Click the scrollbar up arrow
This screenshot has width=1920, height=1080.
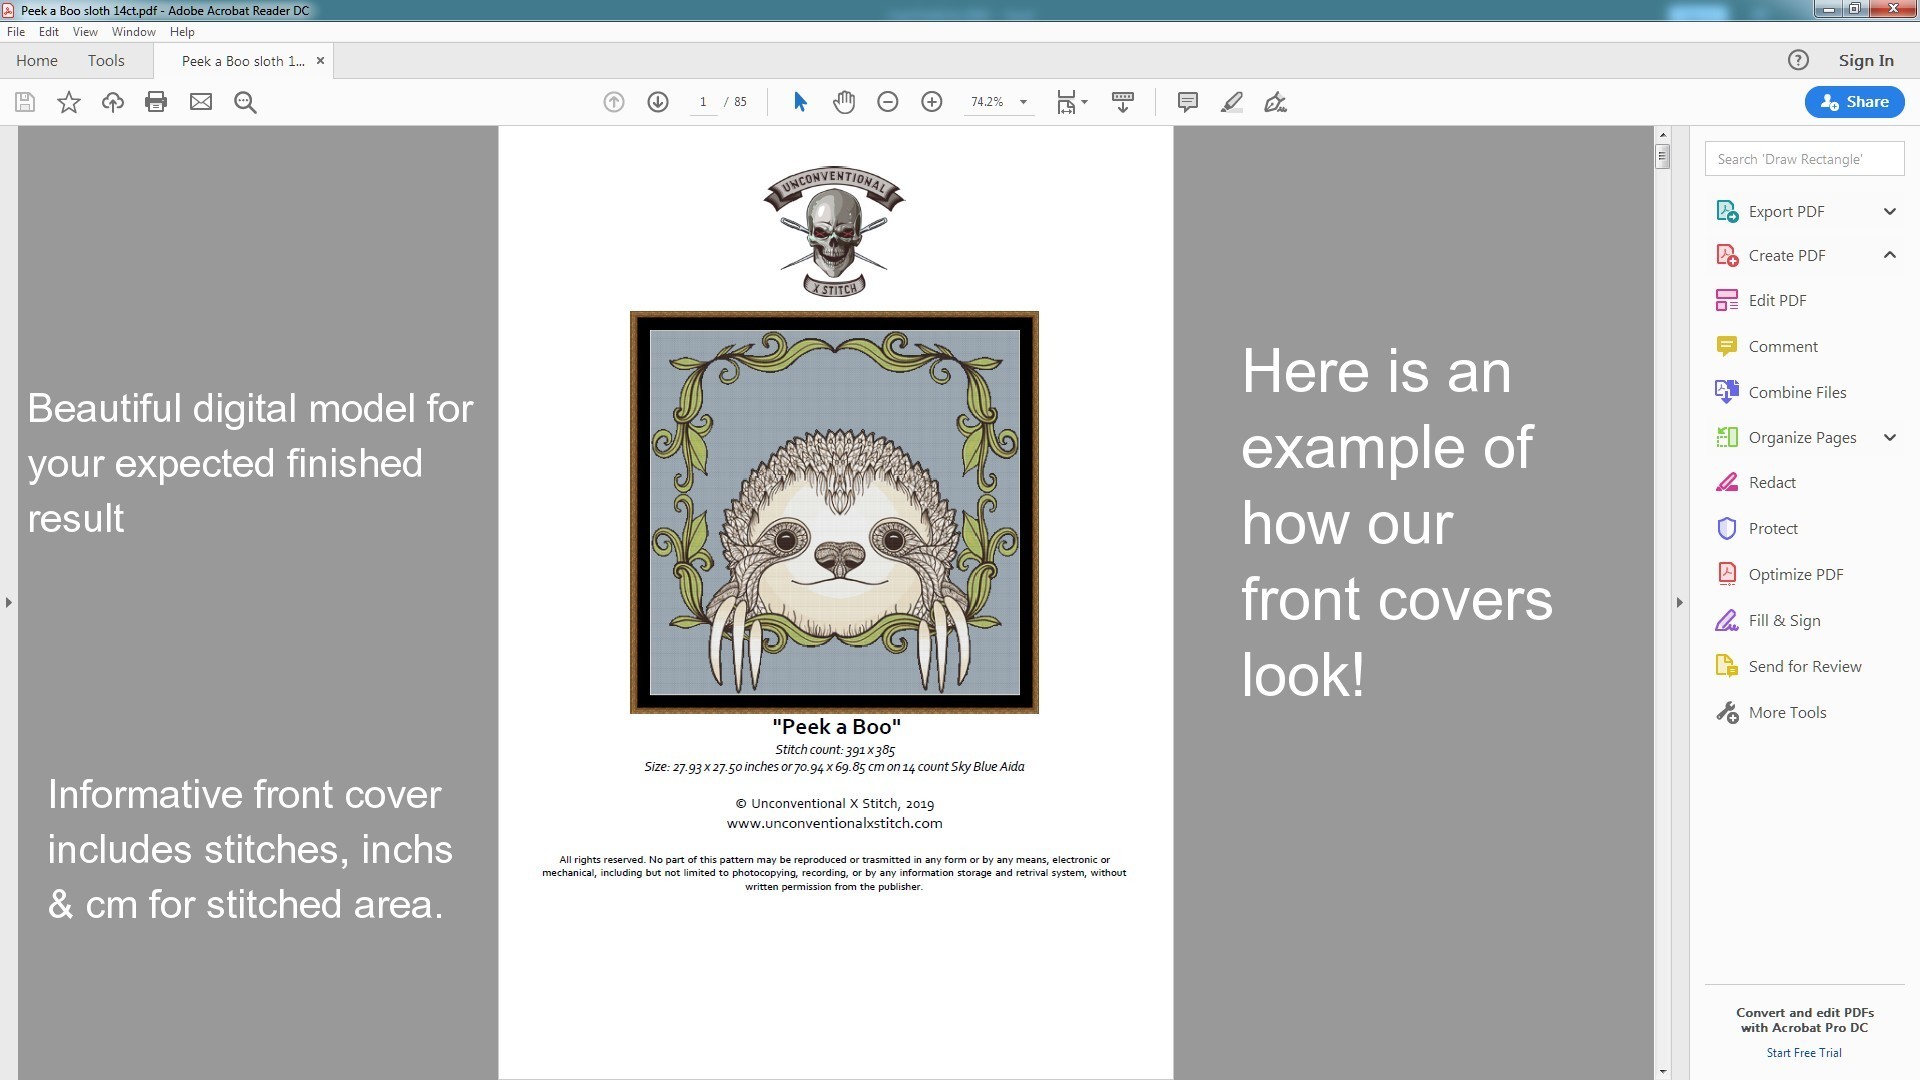[1662, 134]
